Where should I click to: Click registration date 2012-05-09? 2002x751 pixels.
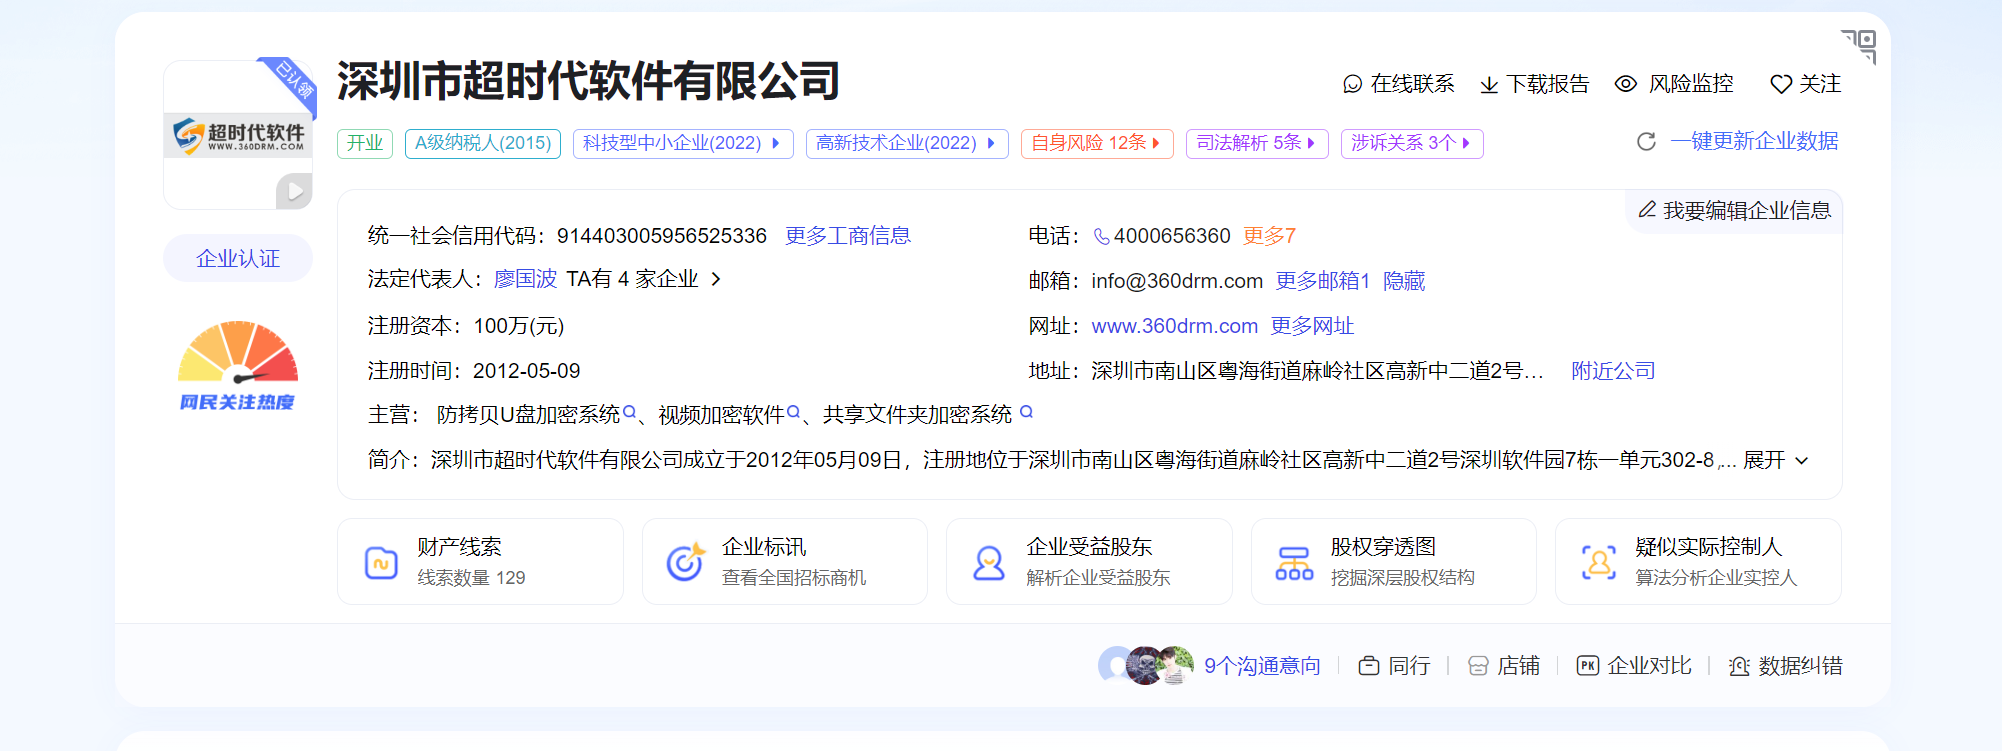coord(526,371)
